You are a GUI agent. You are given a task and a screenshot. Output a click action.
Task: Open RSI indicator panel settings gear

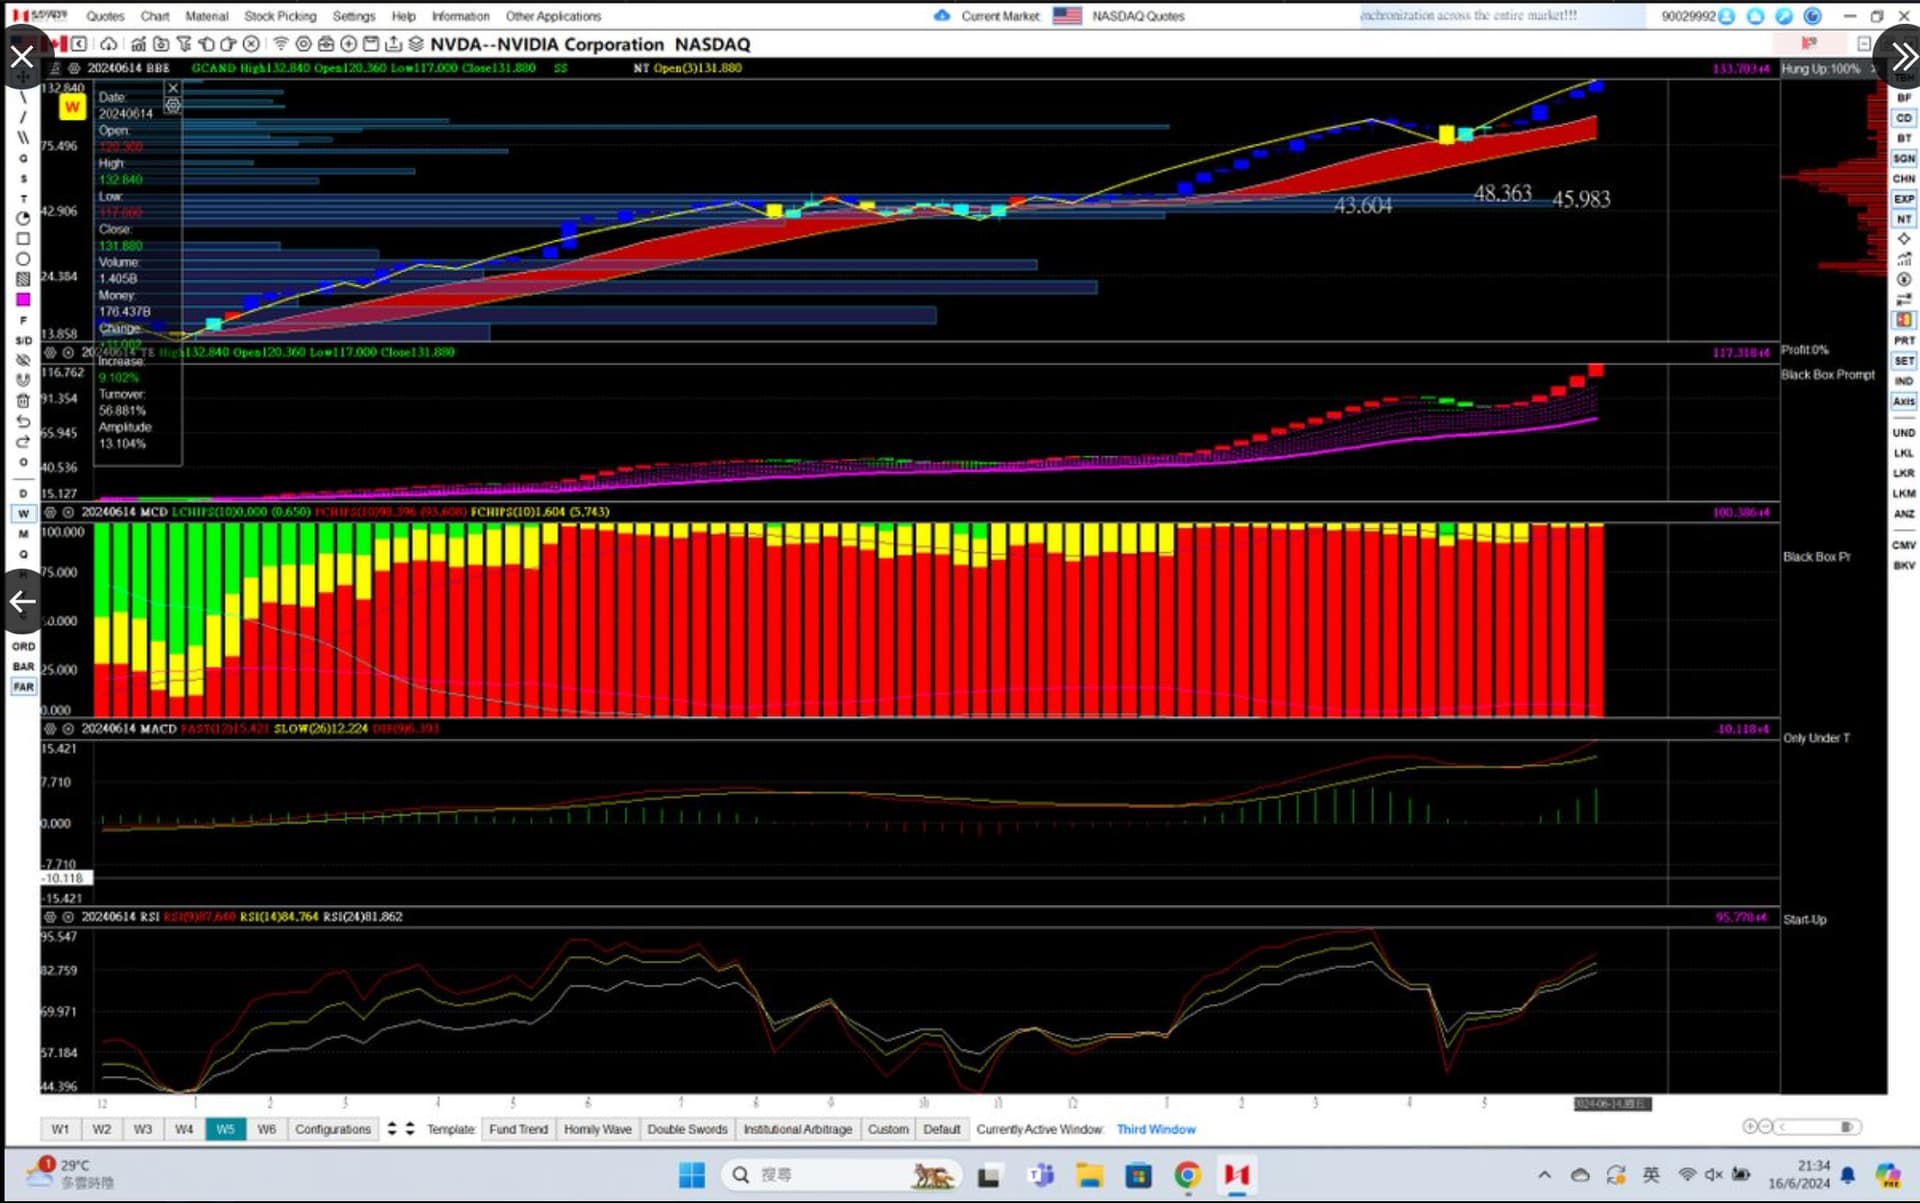pos(50,917)
